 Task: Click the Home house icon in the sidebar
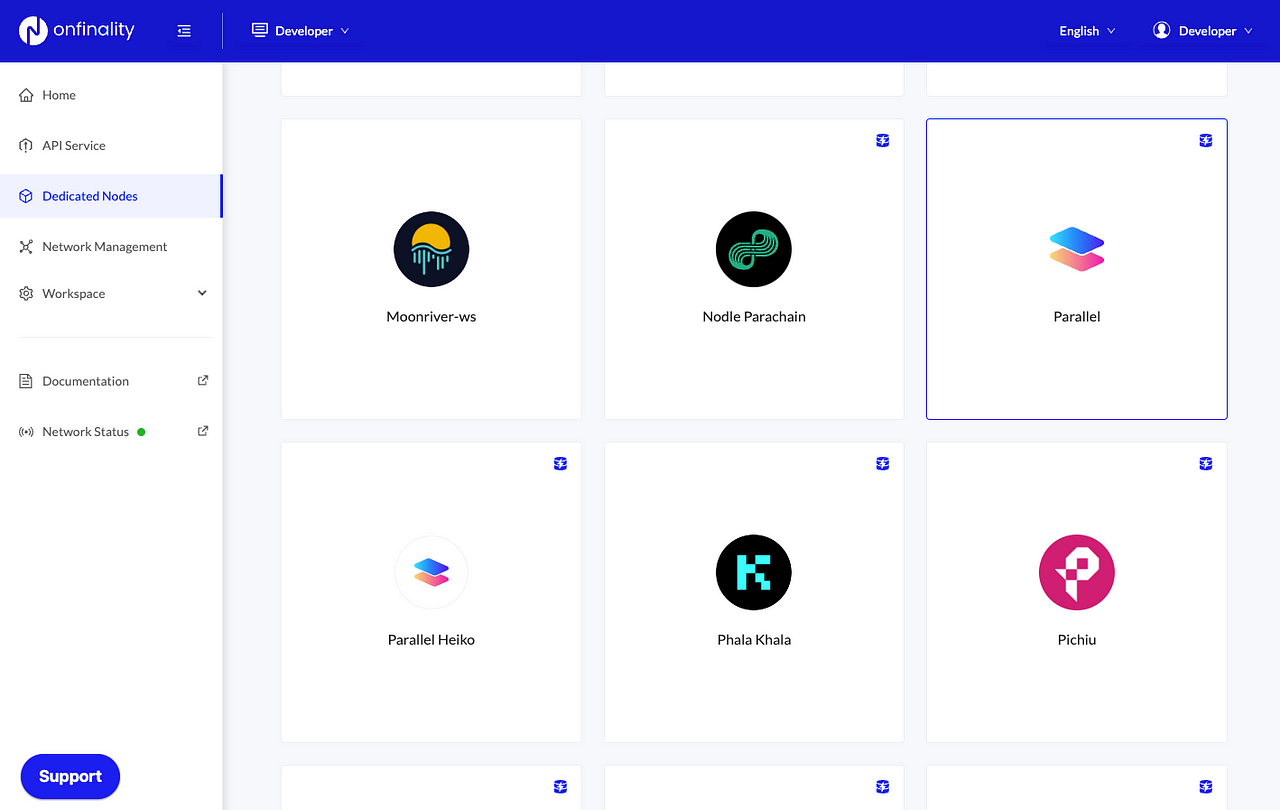click(26, 95)
